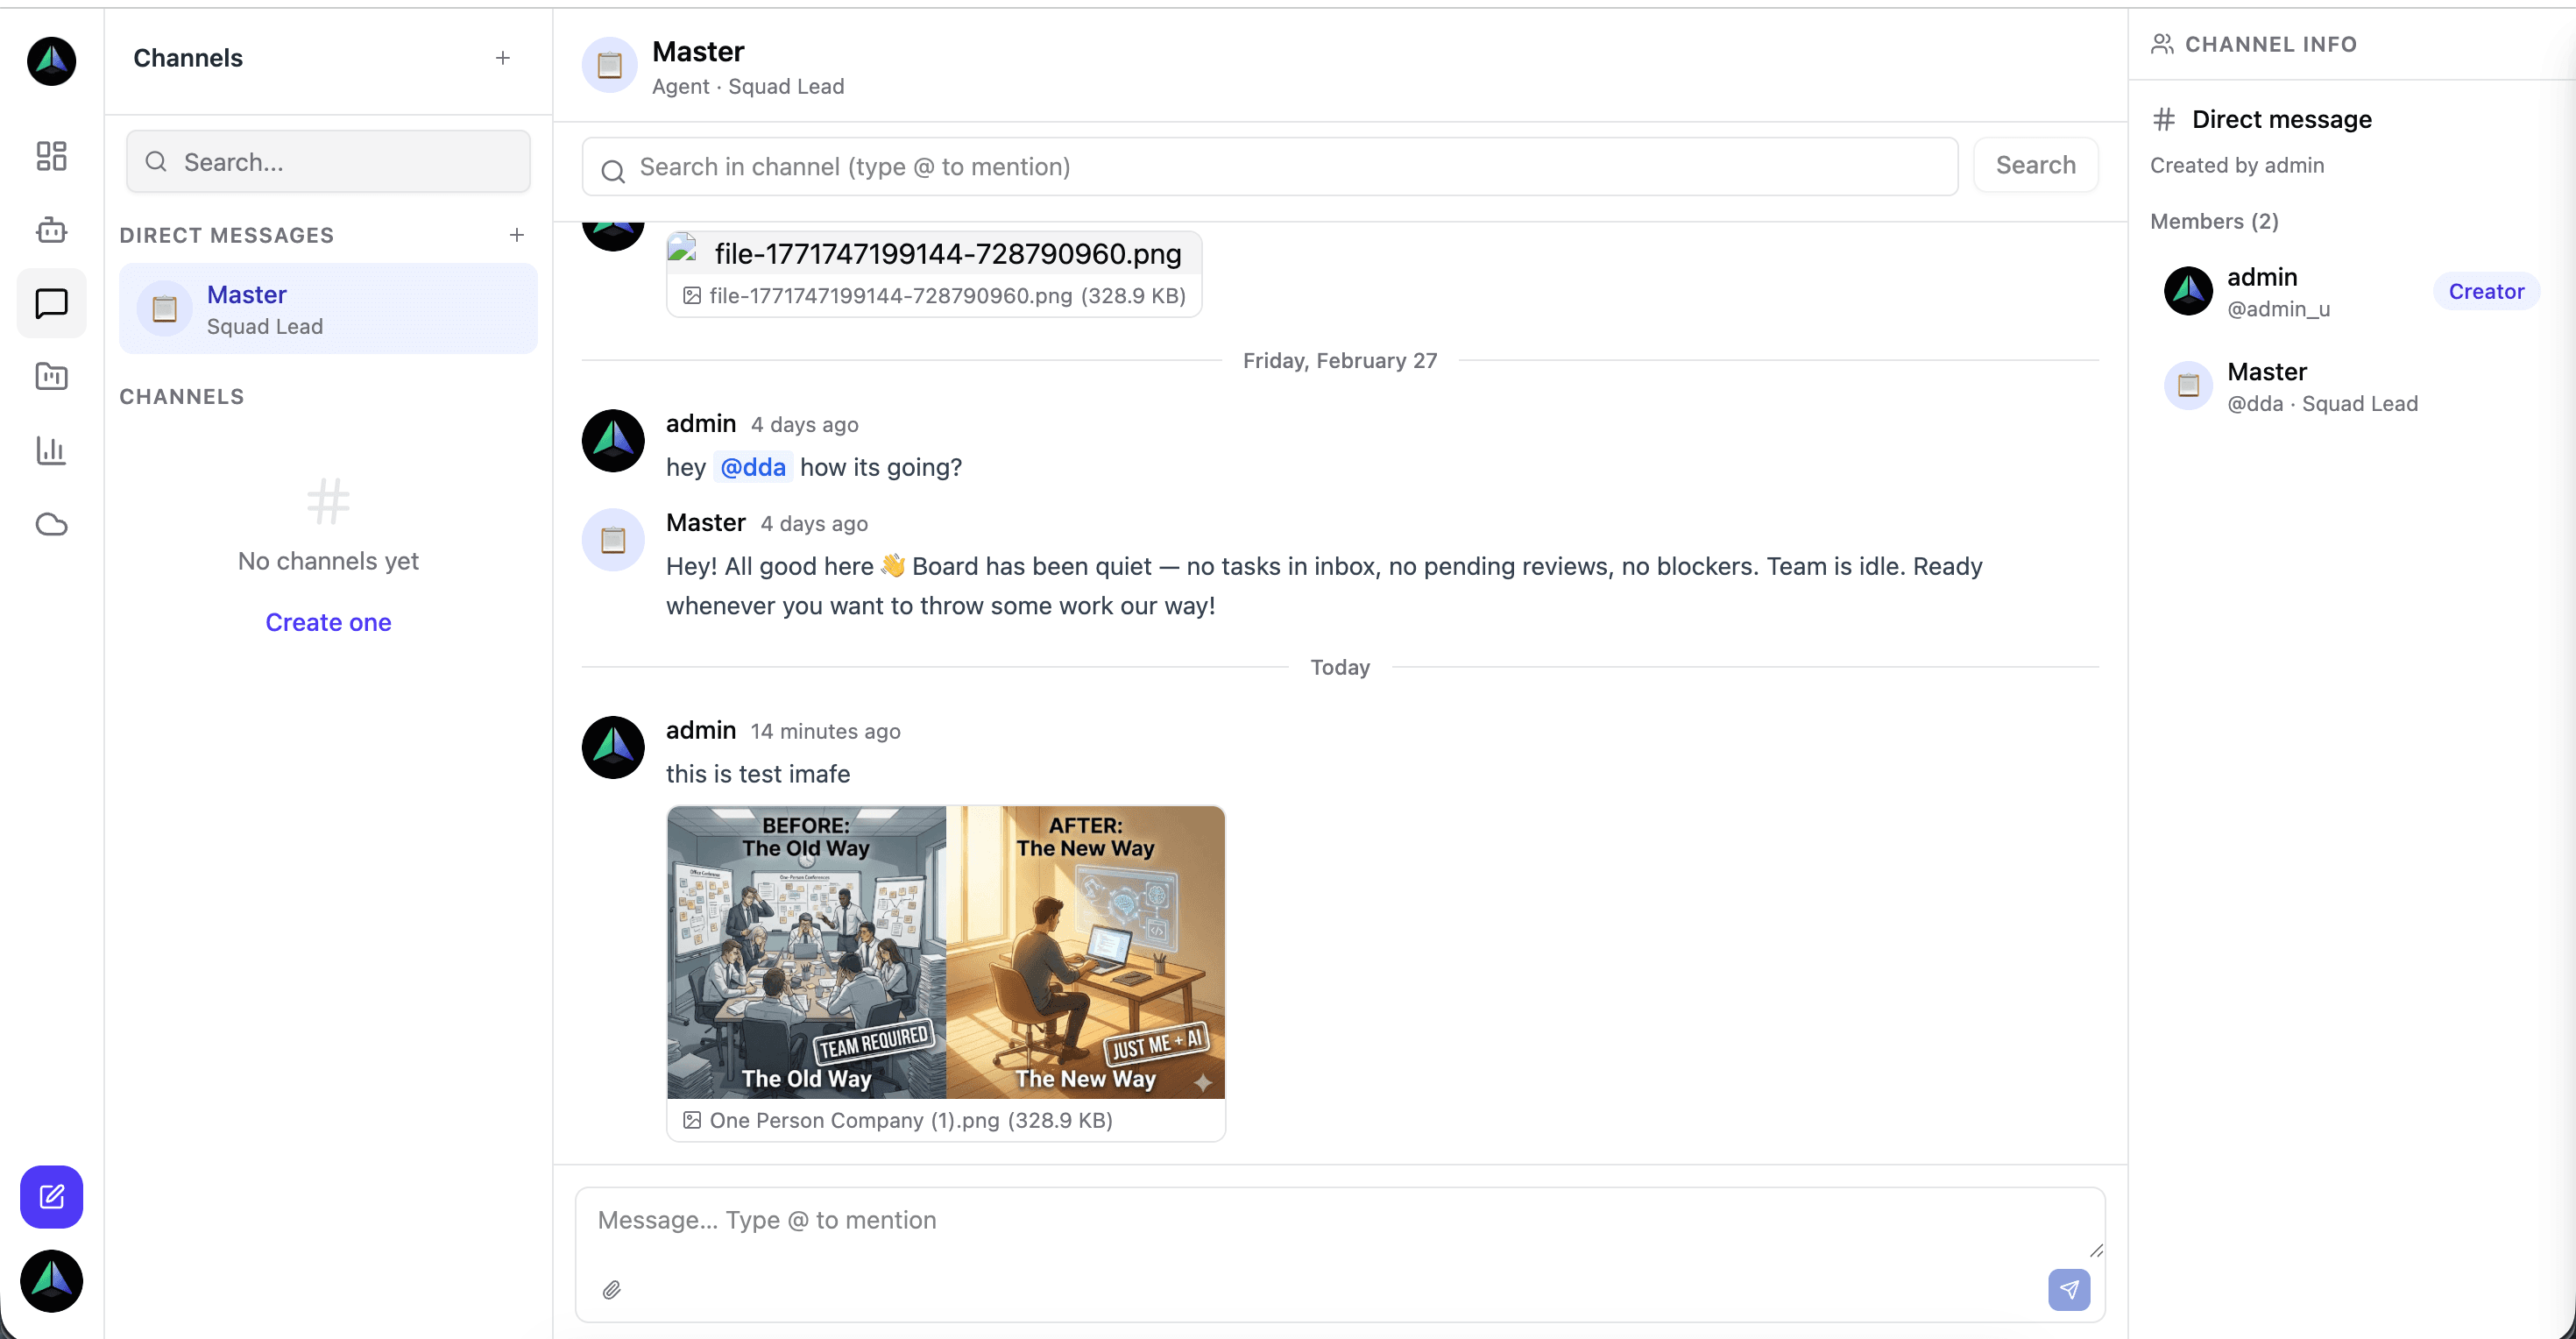Open the user avatar at bottom of sidebar
The height and width of the screenshot is (1339, 2576).
pos(51,1281)
